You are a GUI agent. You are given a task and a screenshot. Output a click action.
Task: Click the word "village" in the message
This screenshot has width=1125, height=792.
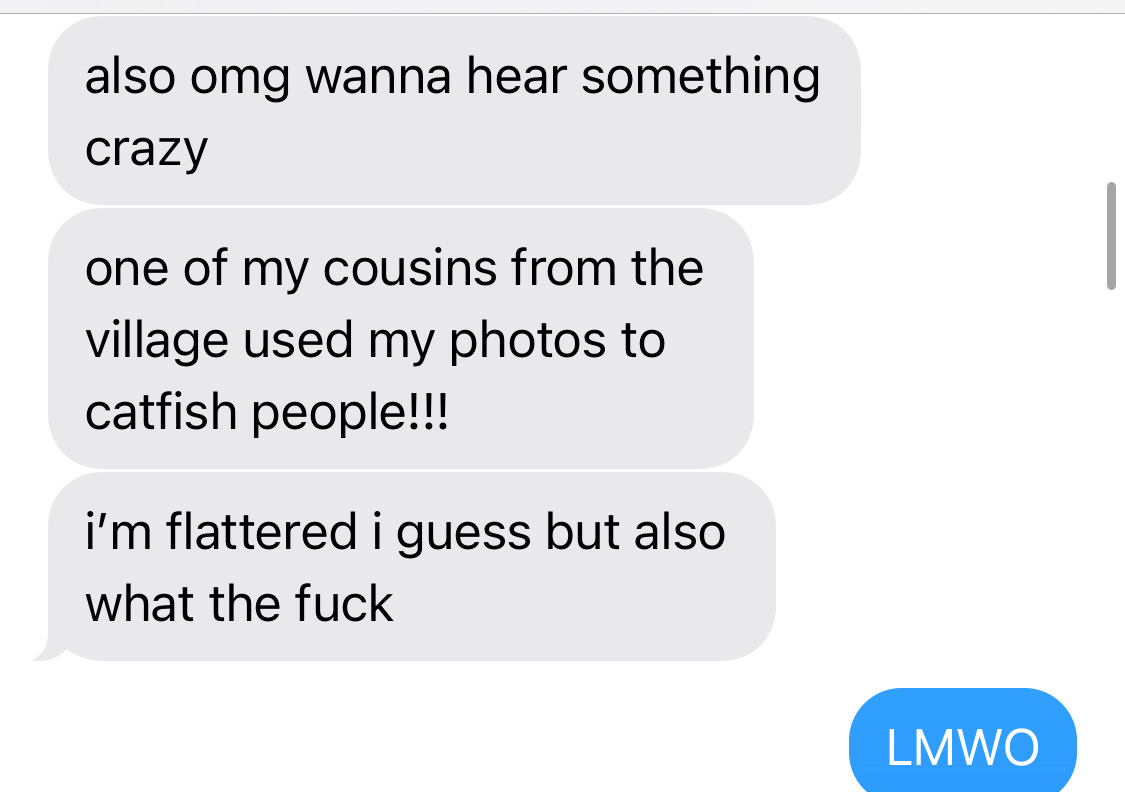157,341
